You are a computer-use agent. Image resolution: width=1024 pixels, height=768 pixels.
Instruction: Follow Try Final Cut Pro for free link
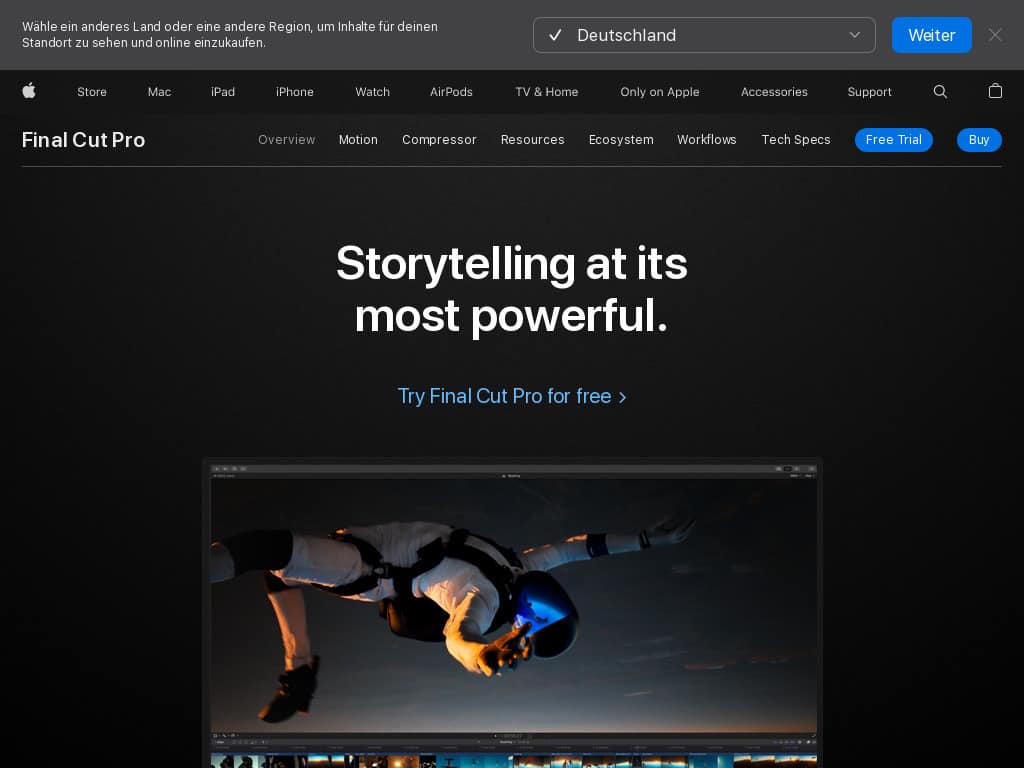tap(512, 396)
